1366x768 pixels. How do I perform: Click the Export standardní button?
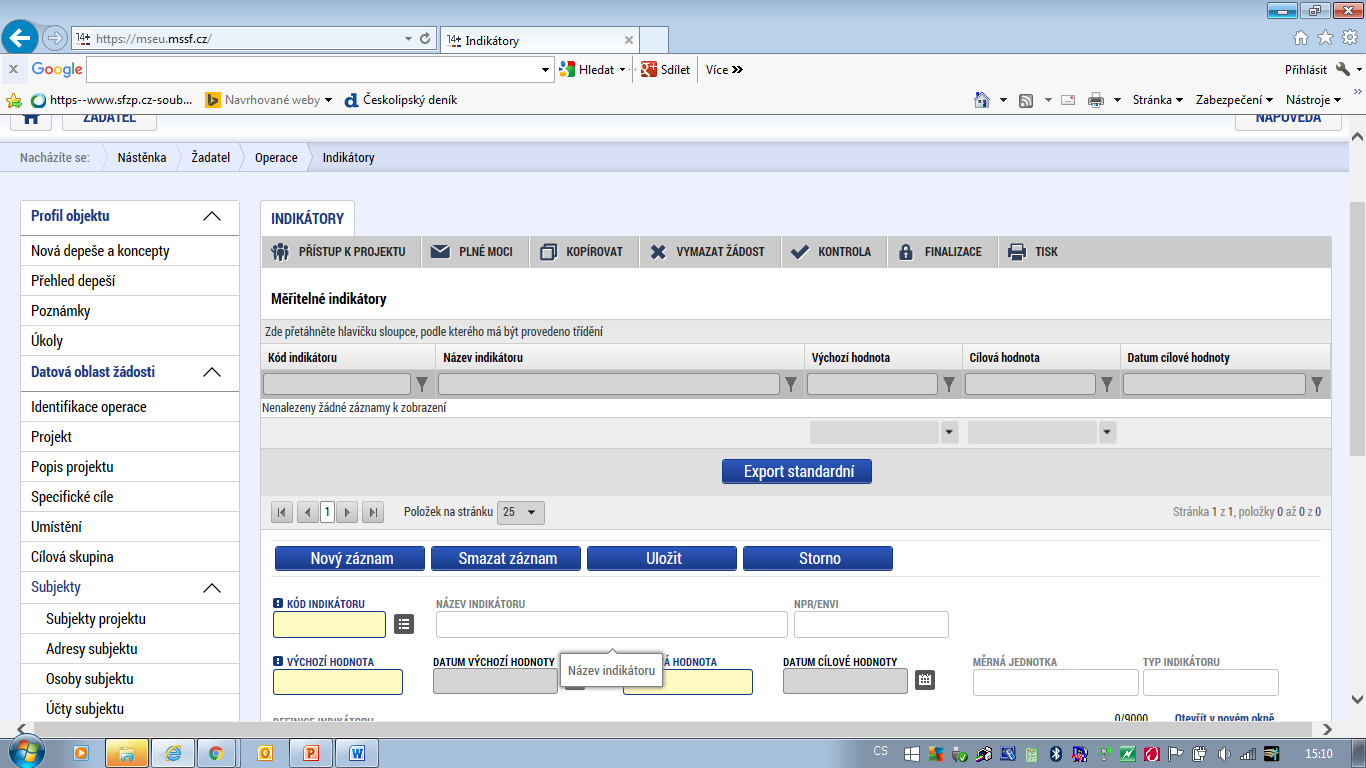point(797,471)
